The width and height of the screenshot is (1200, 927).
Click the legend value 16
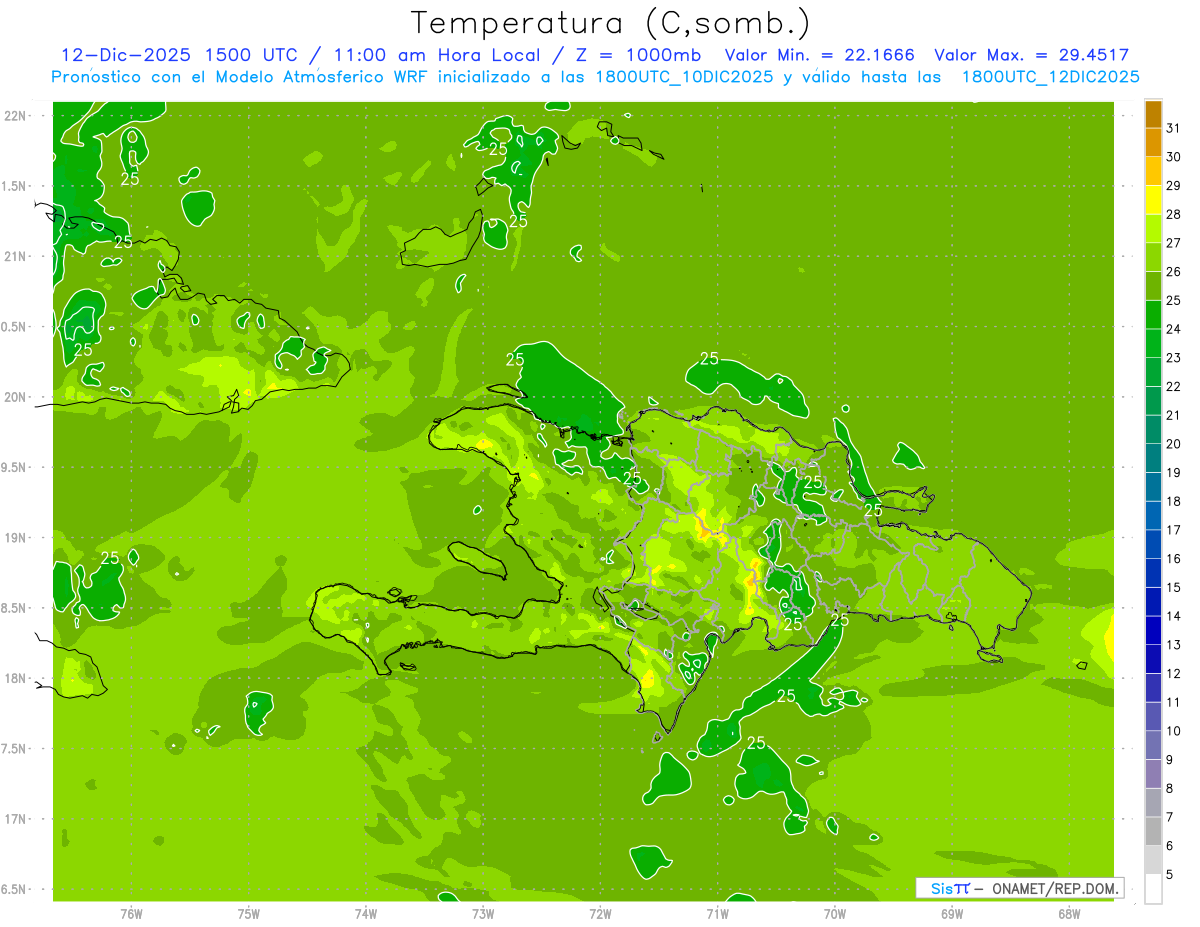(1173, 558)
